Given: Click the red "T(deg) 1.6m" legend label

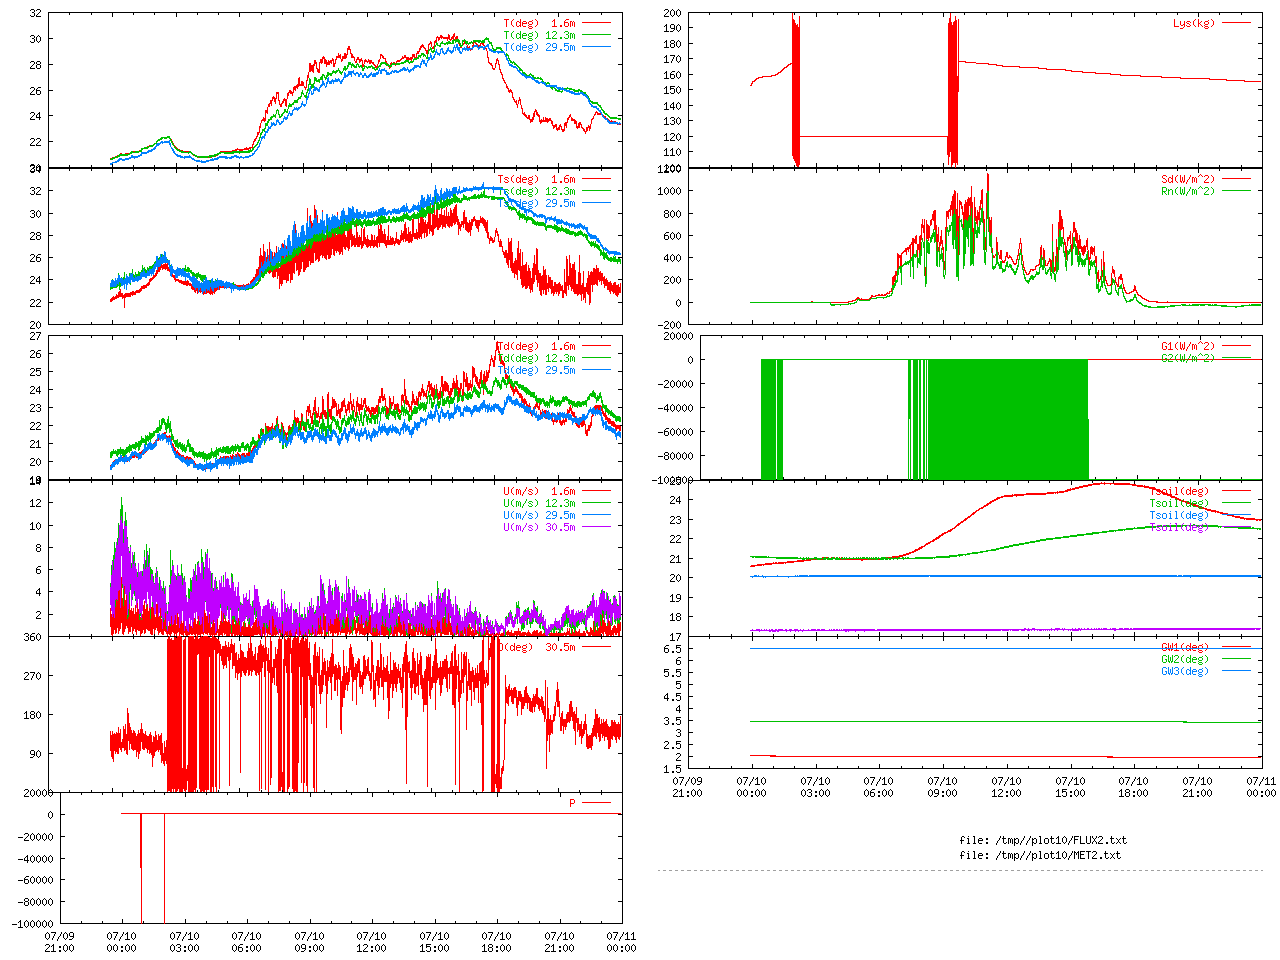Looking at the screenshot, I should click(x=539, y=23).
